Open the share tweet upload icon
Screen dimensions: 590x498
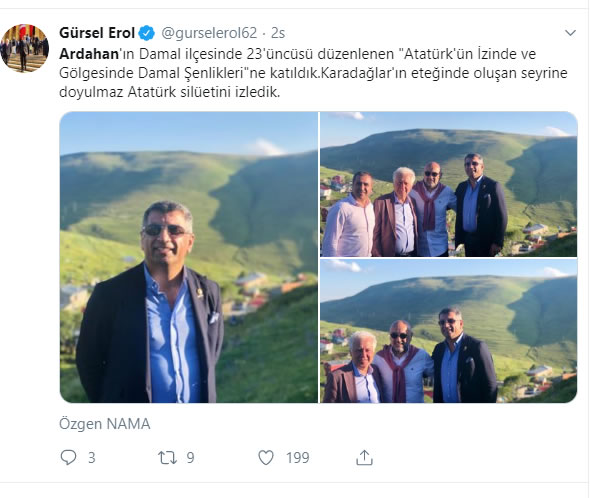pyautogui.click(x=364, y=457)
